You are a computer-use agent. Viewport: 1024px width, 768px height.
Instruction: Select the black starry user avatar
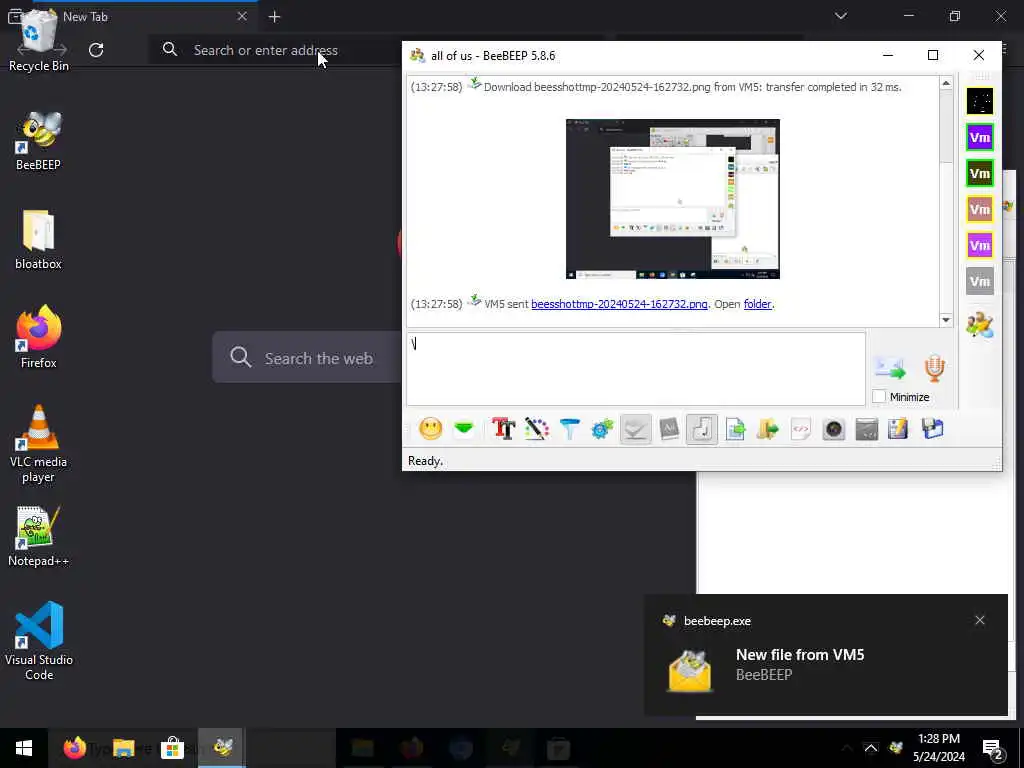(980, 101)
